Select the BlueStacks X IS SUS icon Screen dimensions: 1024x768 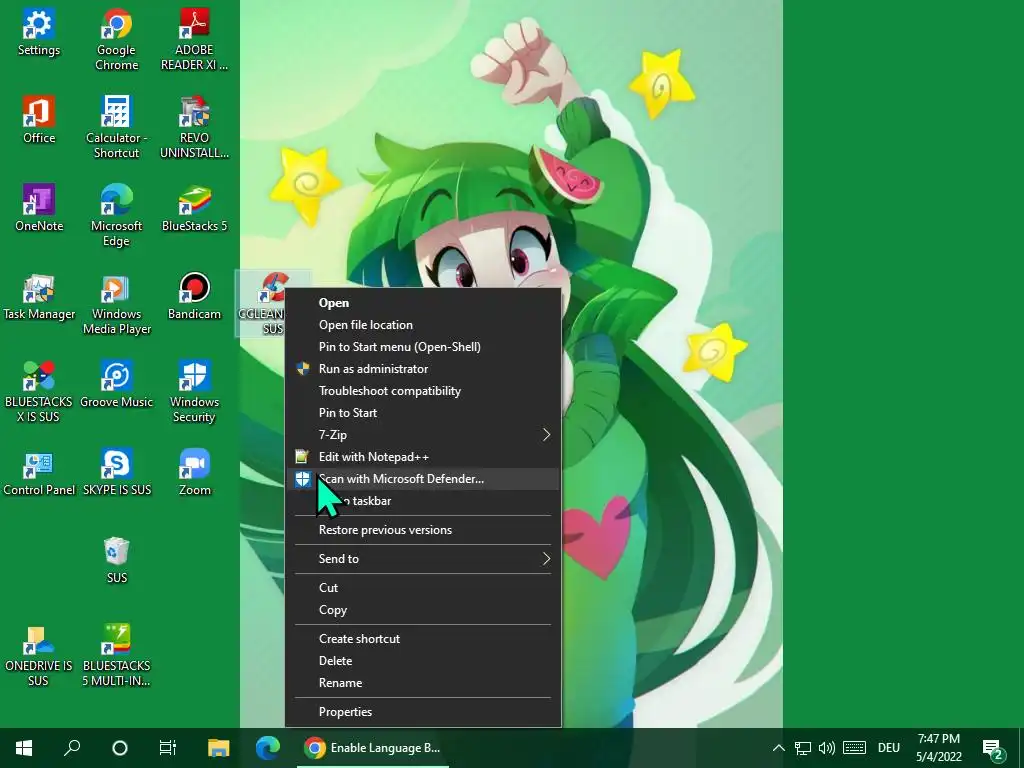tap(39, 392)
